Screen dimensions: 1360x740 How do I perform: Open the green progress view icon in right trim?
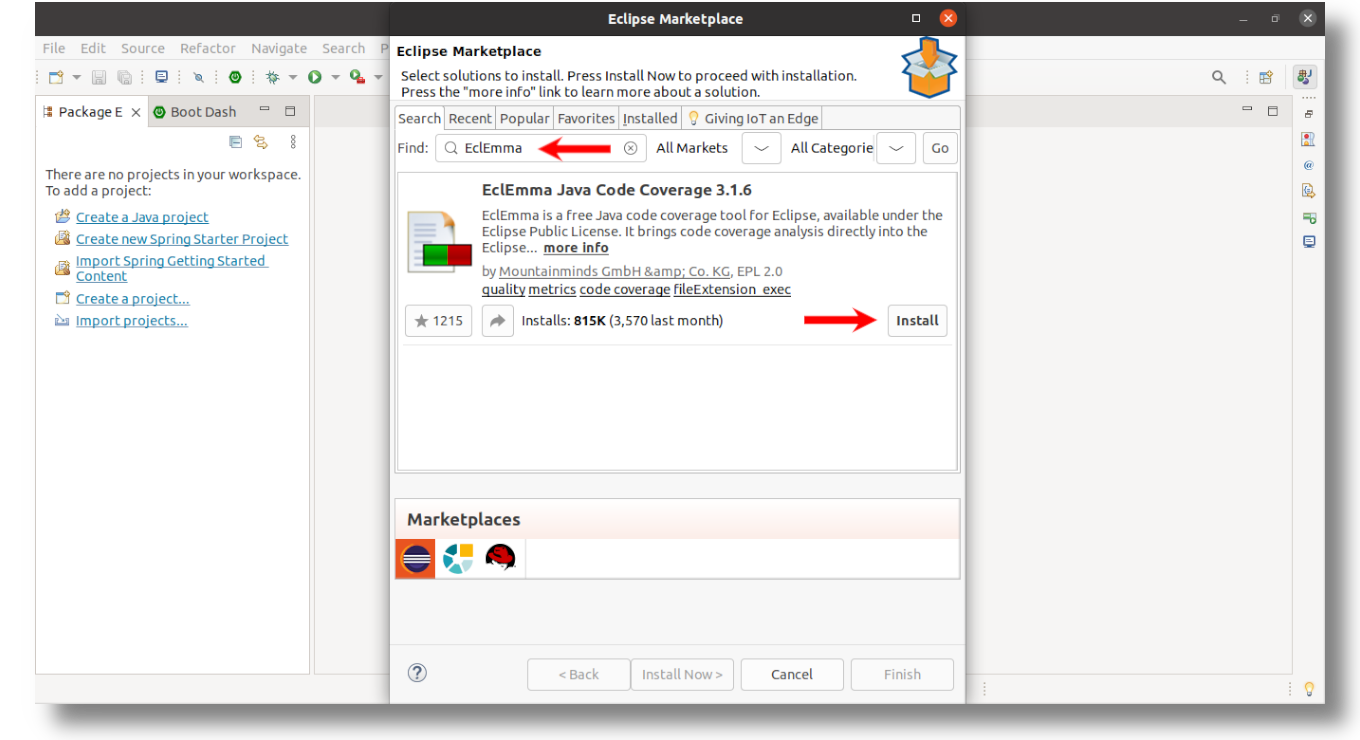pos(1309,217)
